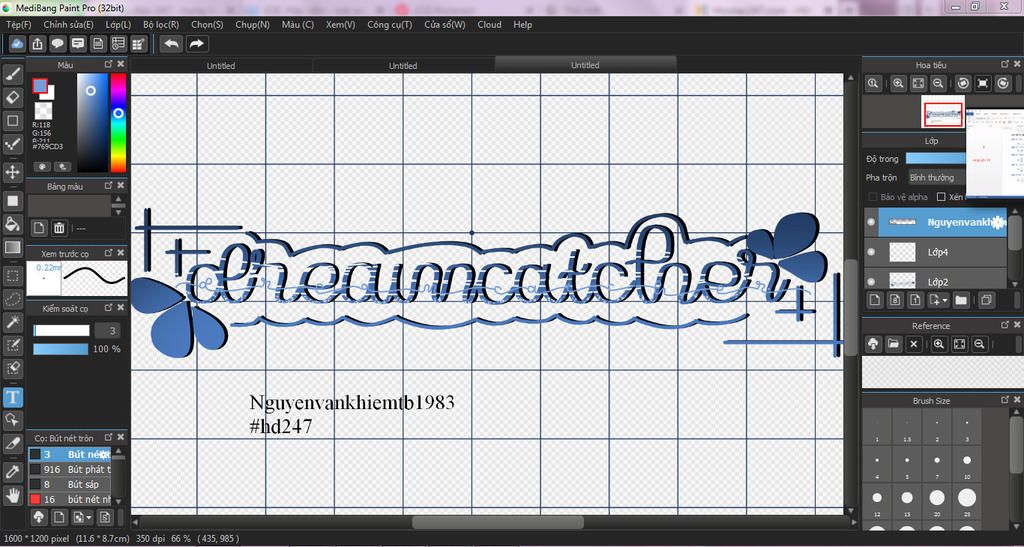Screen dimensions: 1024x547
Task: Switch to the first Untitled tab
Action: [221, 66]
